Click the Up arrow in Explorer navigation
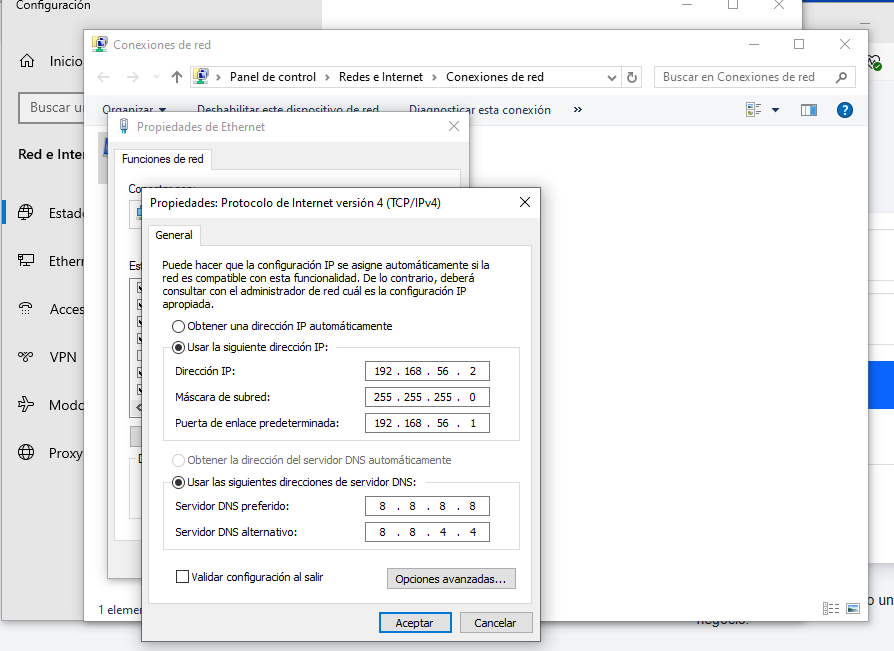 tap(177, 77)
